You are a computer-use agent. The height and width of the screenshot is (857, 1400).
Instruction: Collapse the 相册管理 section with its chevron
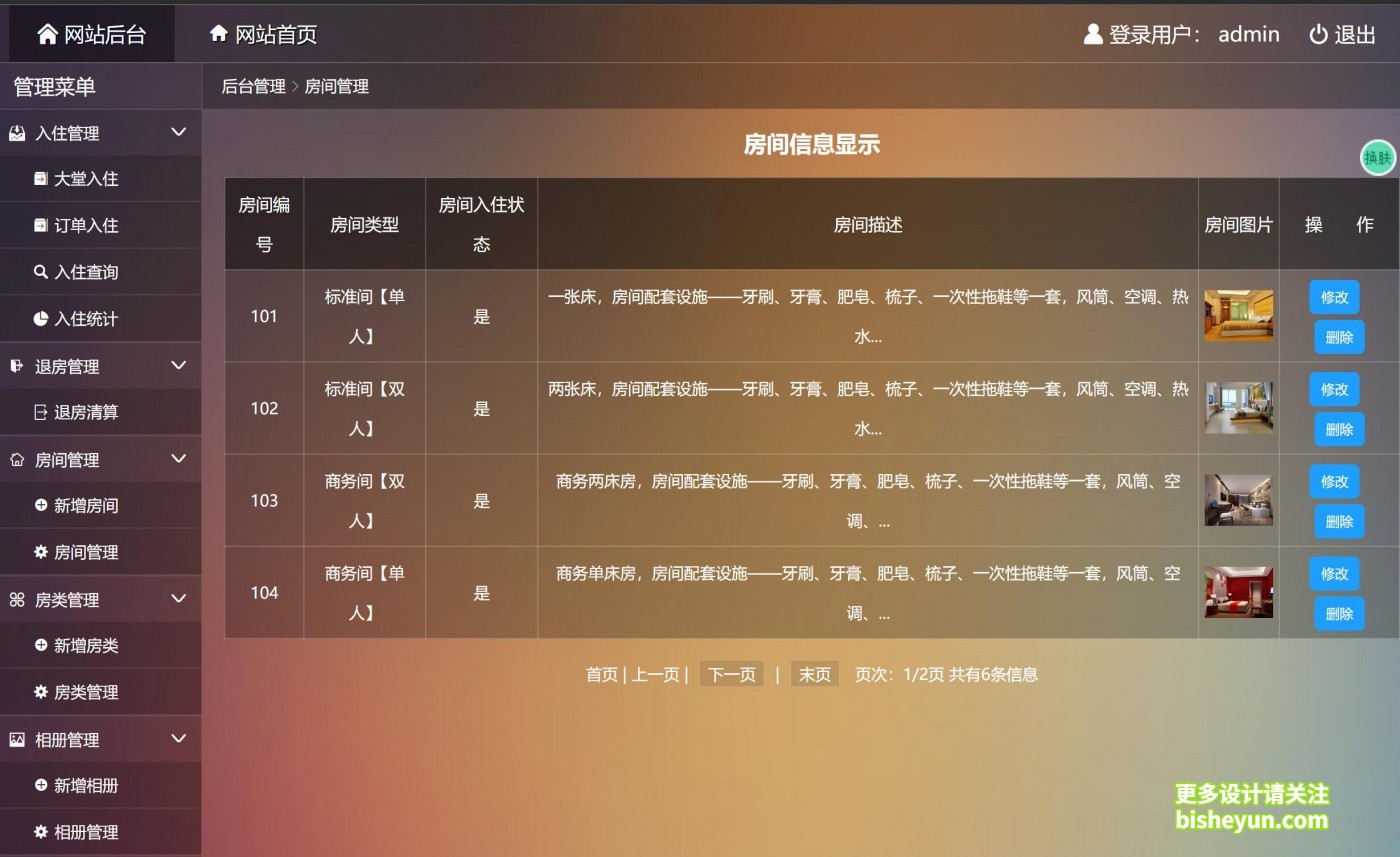coord(179,738)
